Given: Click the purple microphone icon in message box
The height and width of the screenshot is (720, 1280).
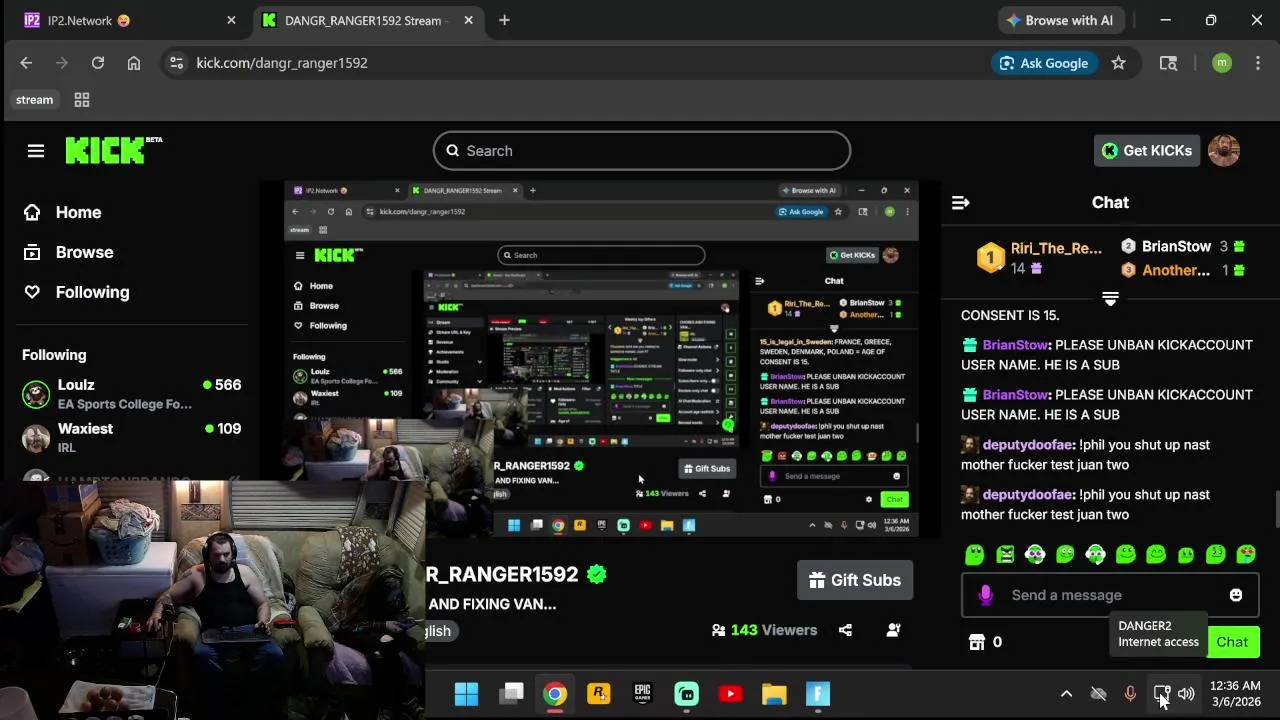Looking at the screenshot, I should point(985,595).
